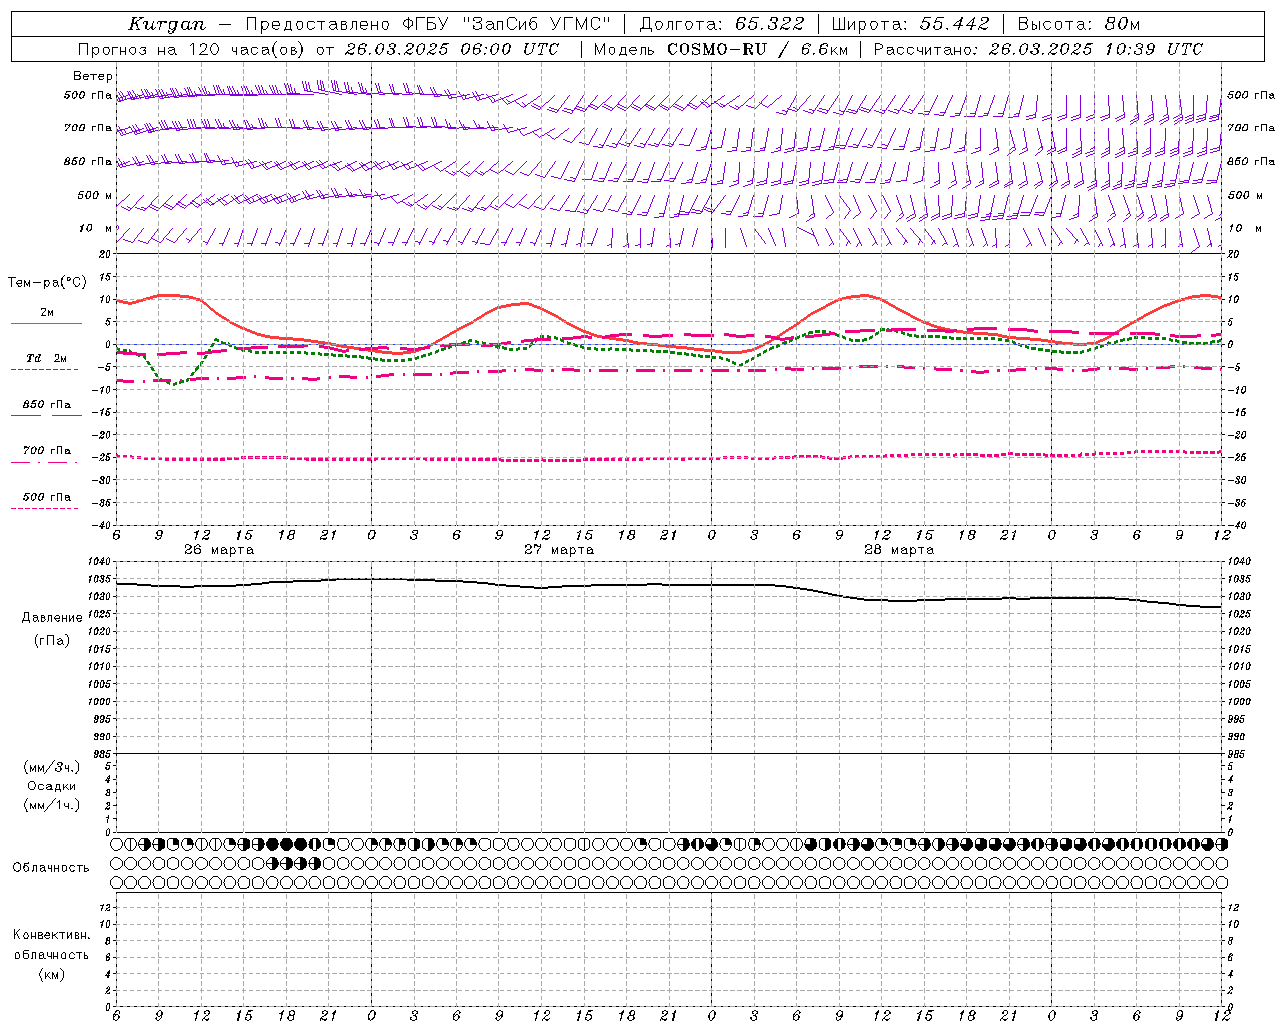Click the "500 м" label left of wind panel
Screen dimensions: 1280x1024
pos(95,195)
